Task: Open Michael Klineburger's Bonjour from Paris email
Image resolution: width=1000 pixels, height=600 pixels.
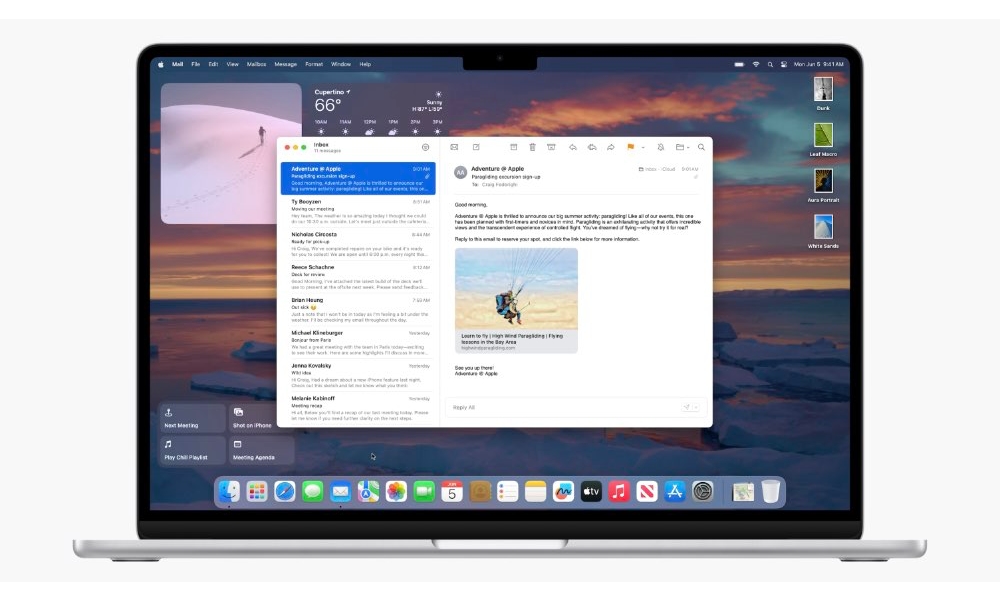Action: [358, 342]
